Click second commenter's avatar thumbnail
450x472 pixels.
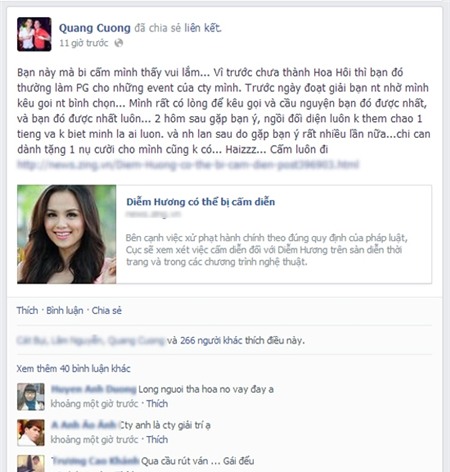pos(31,433)
